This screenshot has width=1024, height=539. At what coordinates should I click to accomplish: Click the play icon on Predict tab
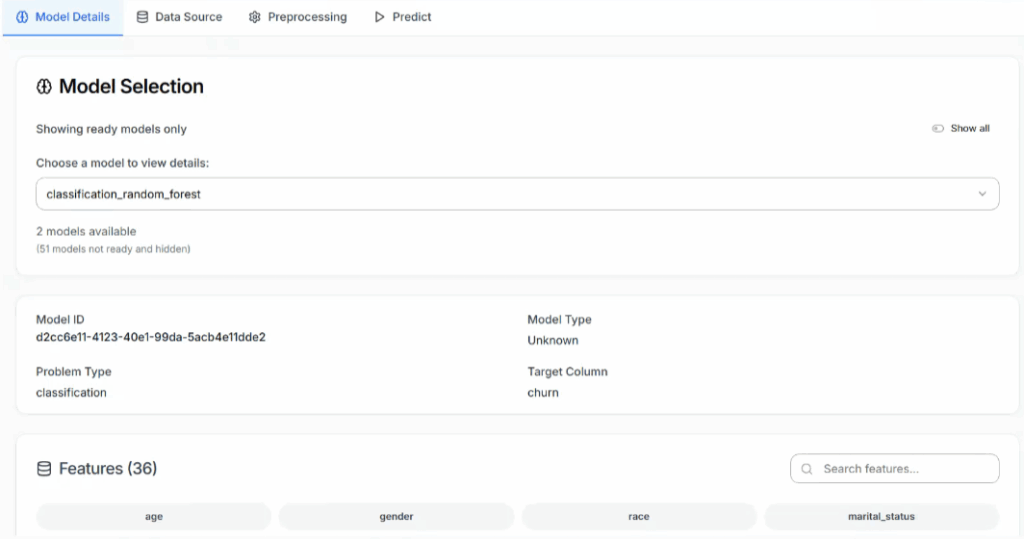379,17
